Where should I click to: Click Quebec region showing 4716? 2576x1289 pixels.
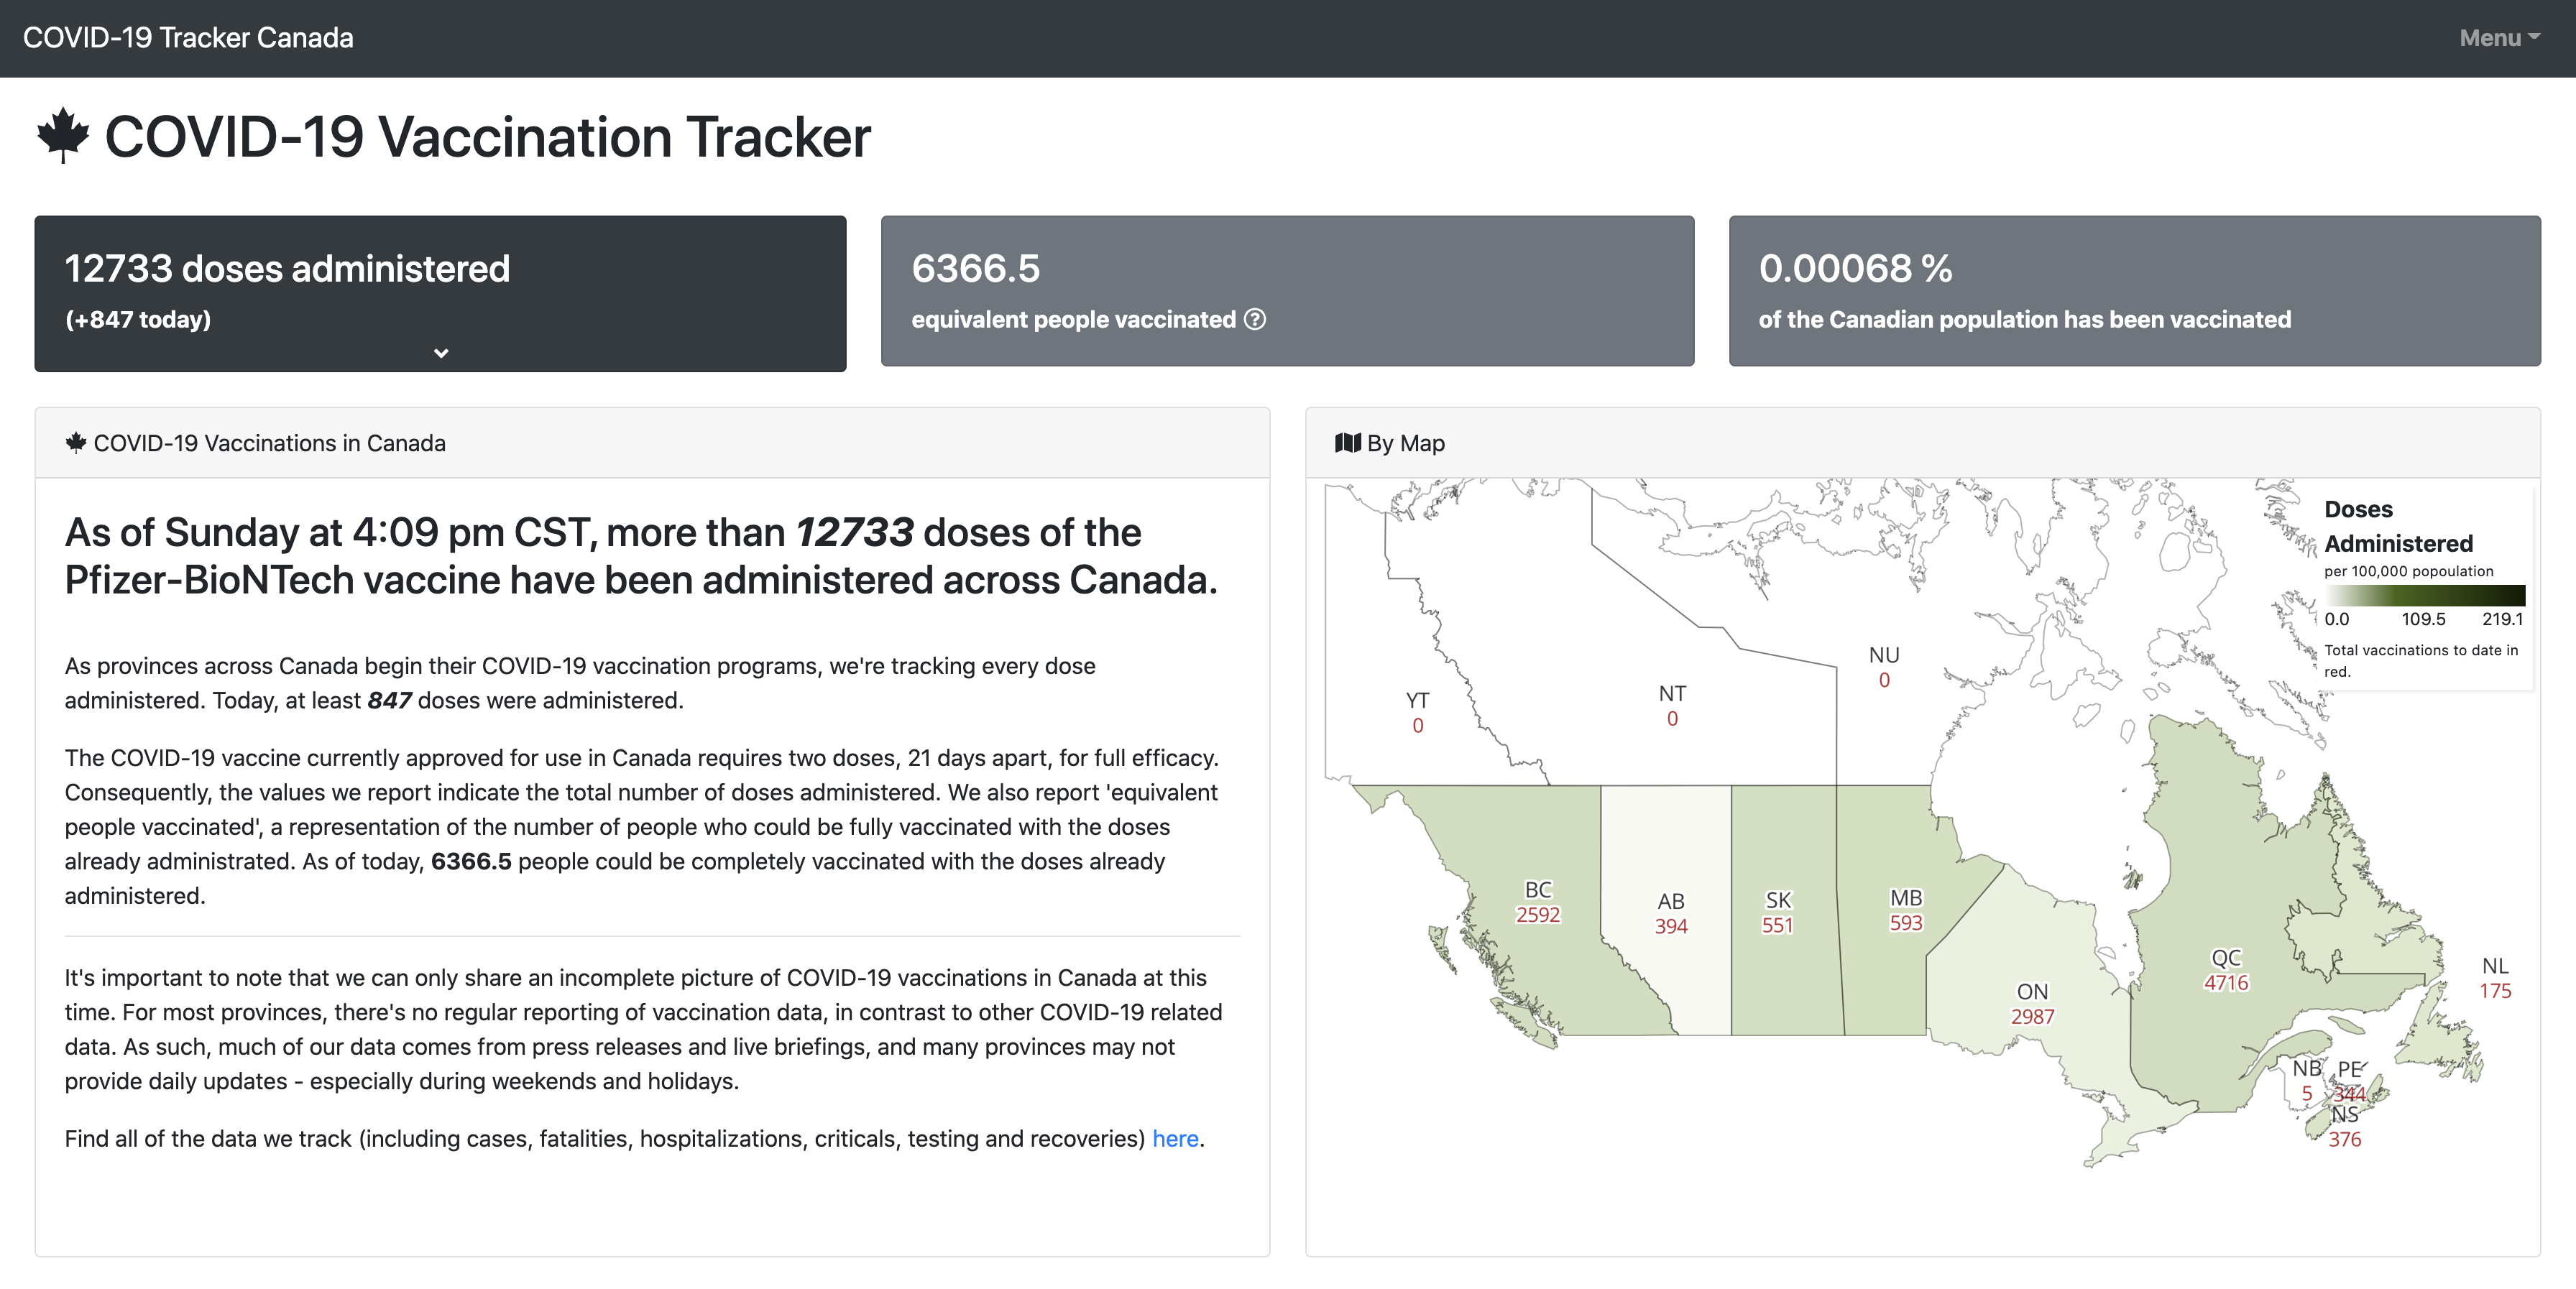pyautogui.click(x=2226, y=969)
